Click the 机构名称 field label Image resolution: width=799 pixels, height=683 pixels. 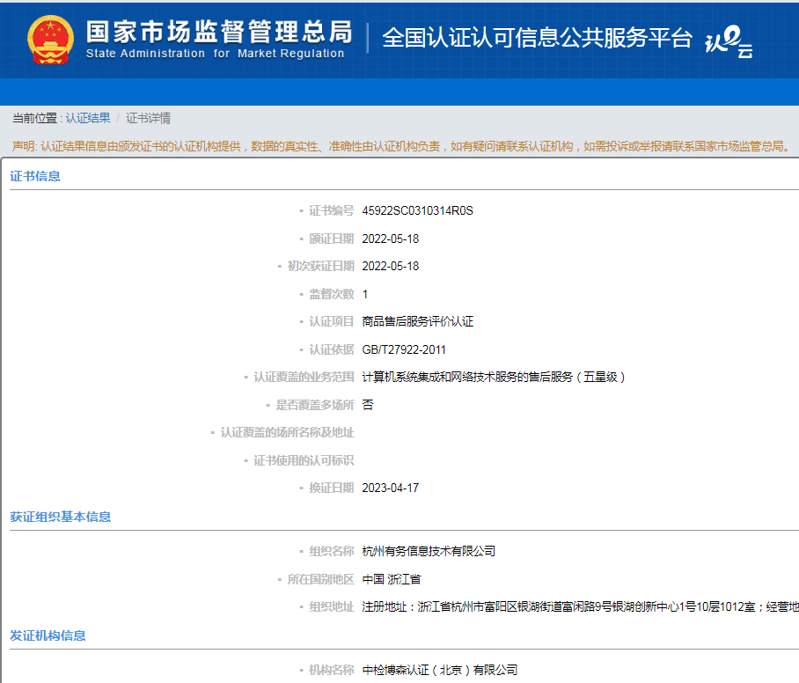pos(331,670)
